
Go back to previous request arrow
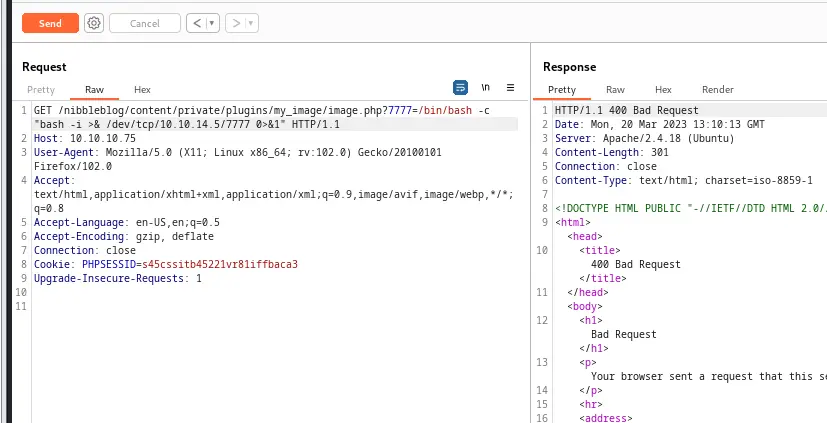tap(197, 23)
